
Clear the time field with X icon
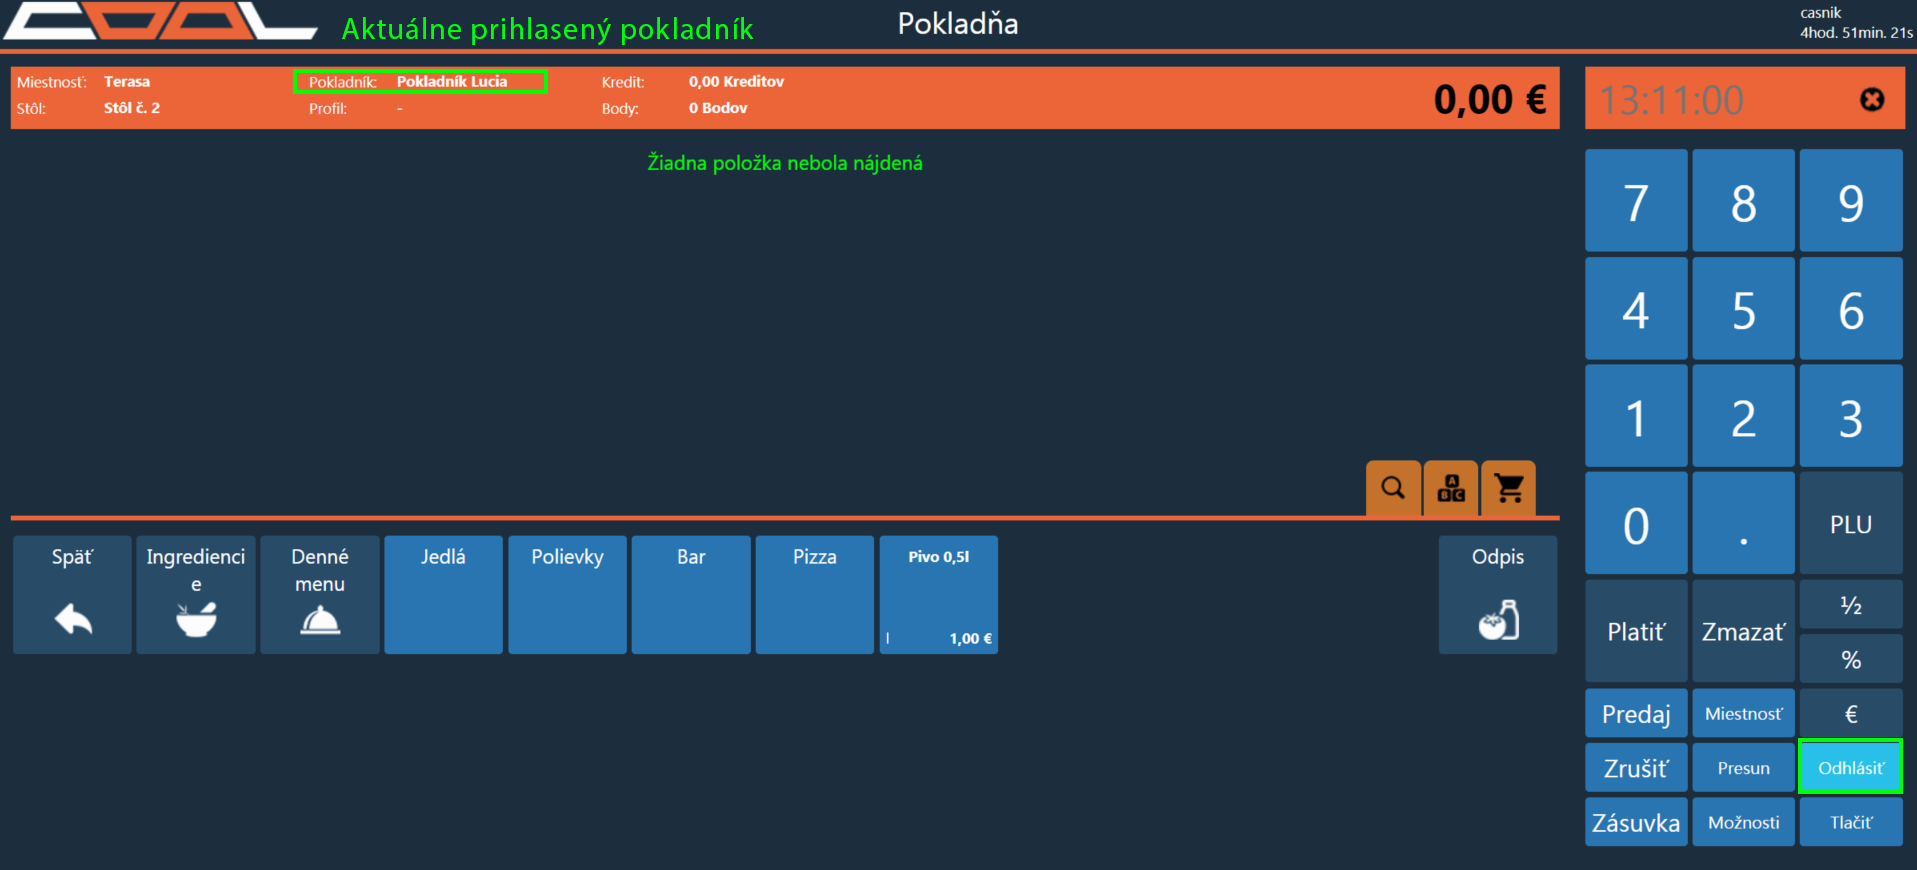[x=1871, y=100]
